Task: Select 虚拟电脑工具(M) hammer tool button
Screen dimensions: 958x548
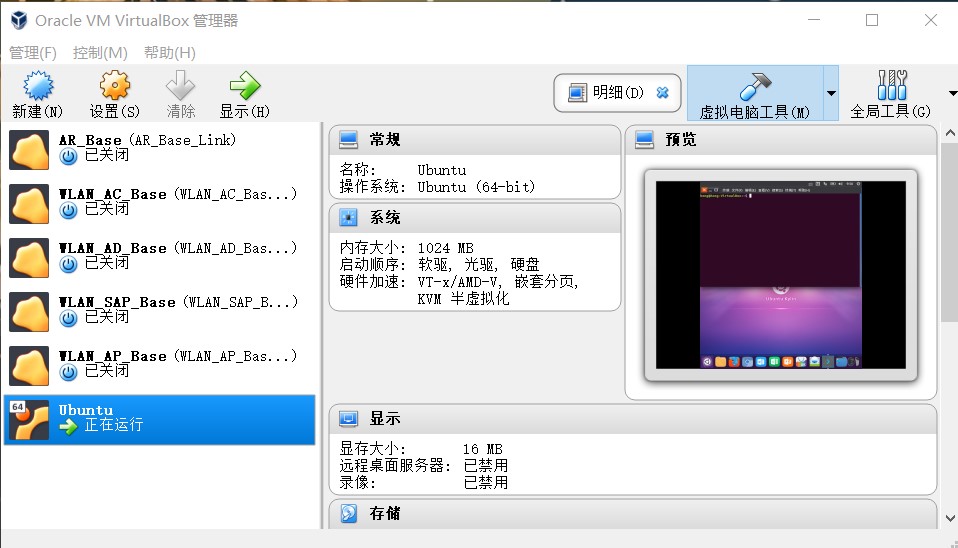Action: (755, 93)
